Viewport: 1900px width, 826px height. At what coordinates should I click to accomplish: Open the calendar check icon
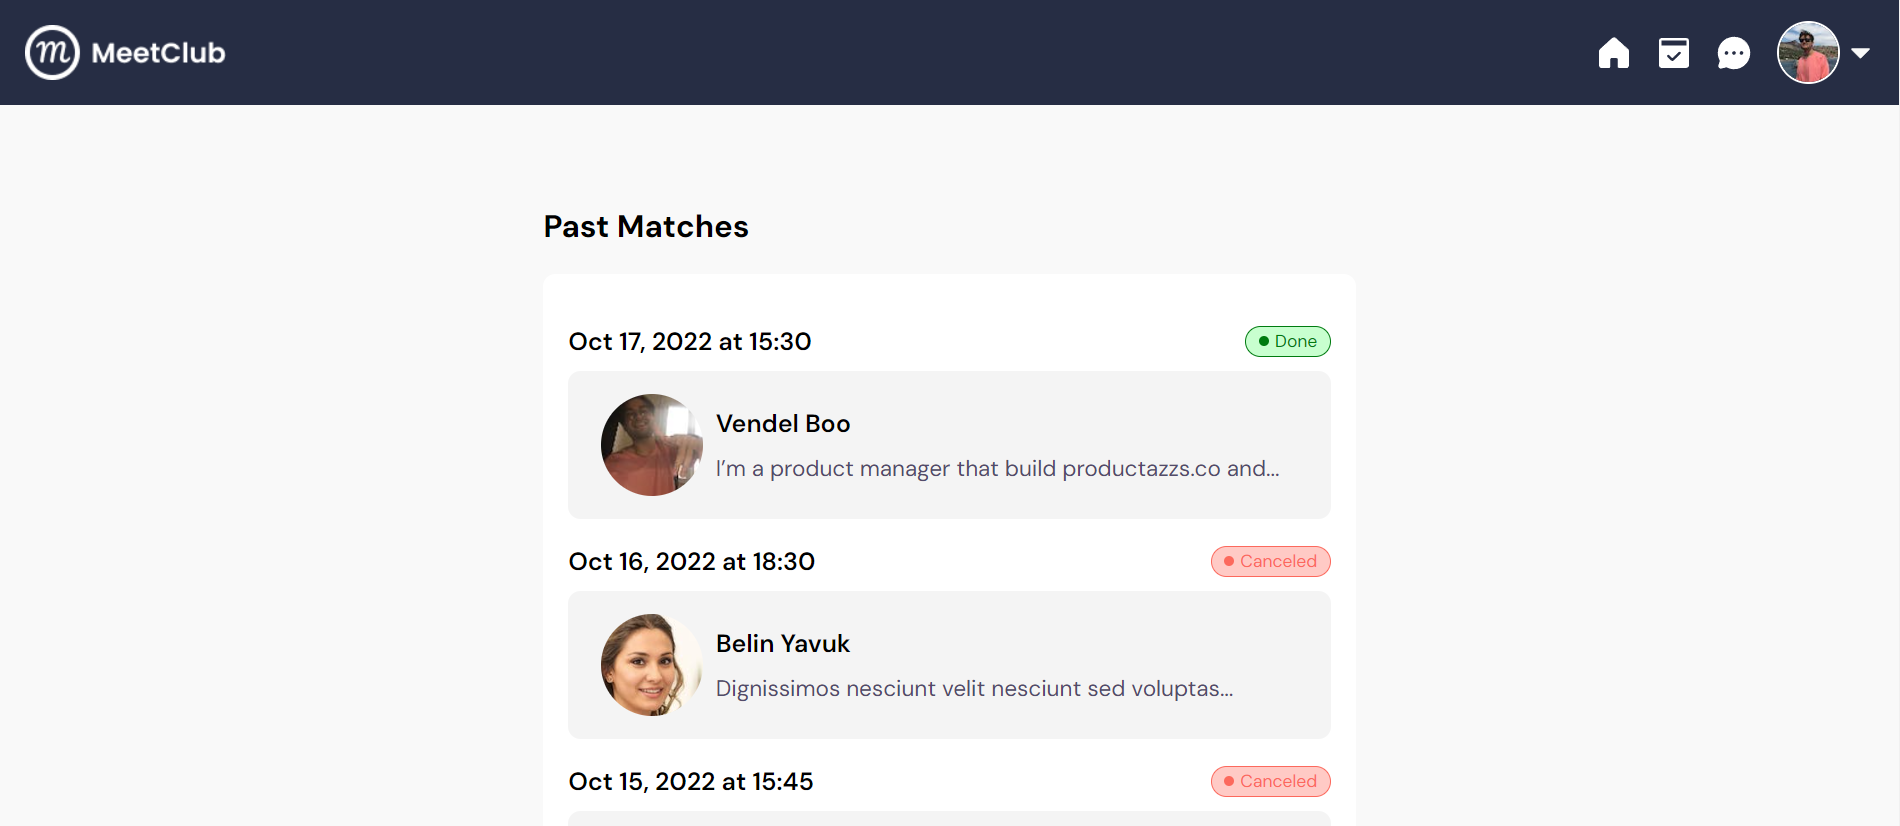coord(1673,53)
